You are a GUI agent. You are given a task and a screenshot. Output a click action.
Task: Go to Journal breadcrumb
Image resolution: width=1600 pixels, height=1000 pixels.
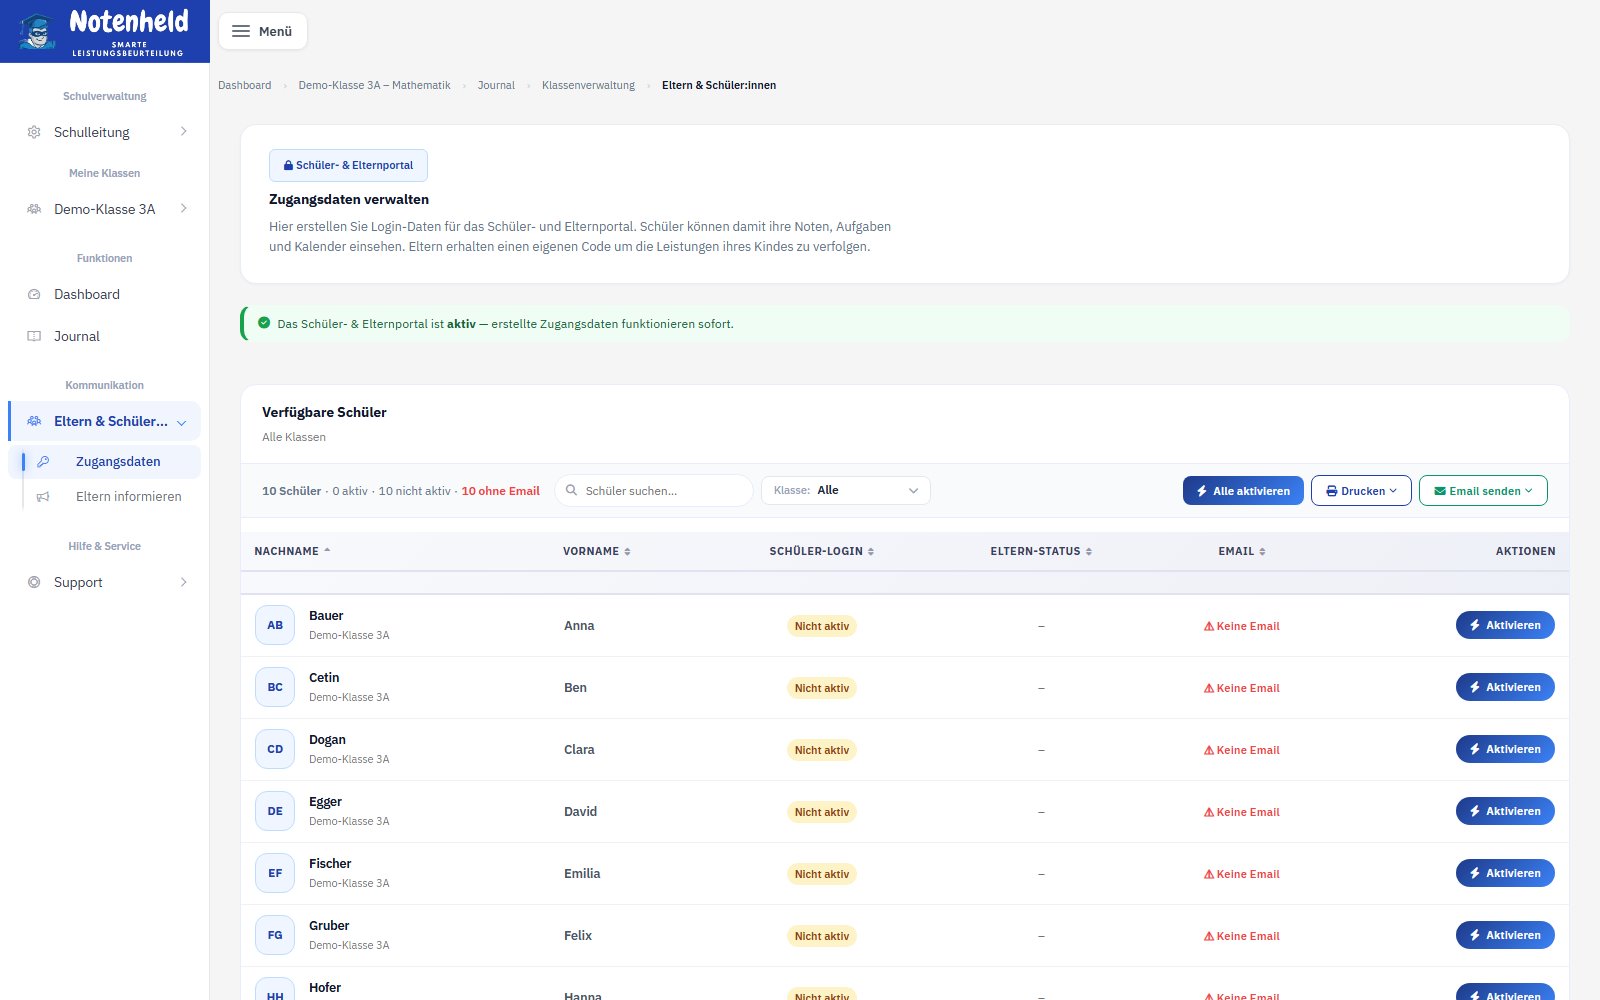496,85
